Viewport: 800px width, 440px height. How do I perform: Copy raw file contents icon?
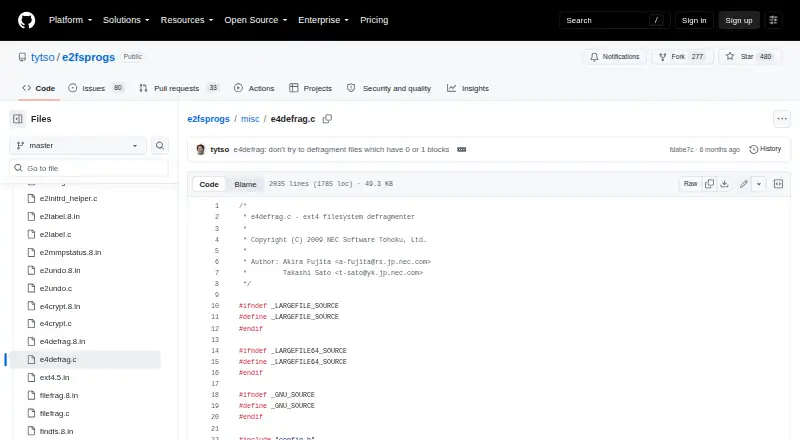click(709, 184)
